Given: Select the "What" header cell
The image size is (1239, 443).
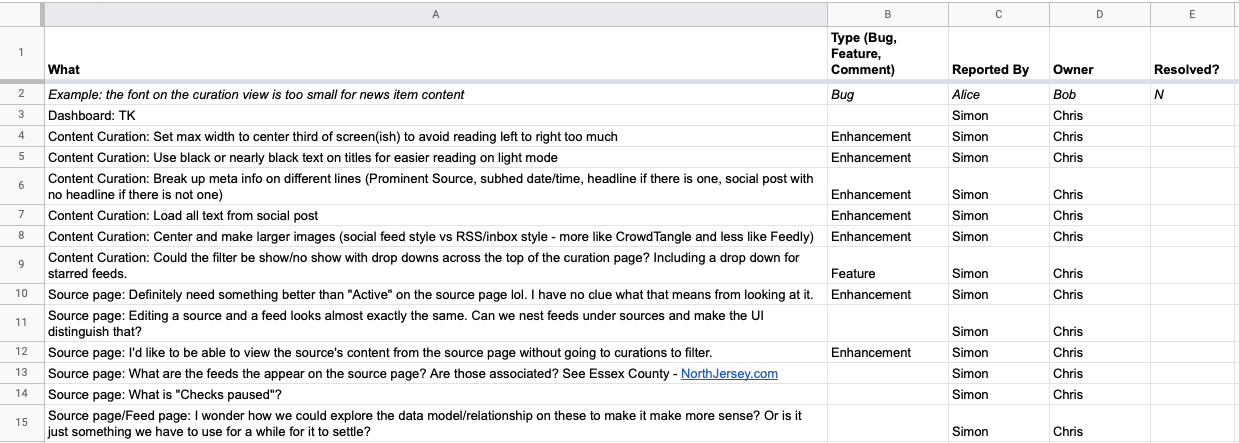Looking at the screenshot, I should click(435, 69).
